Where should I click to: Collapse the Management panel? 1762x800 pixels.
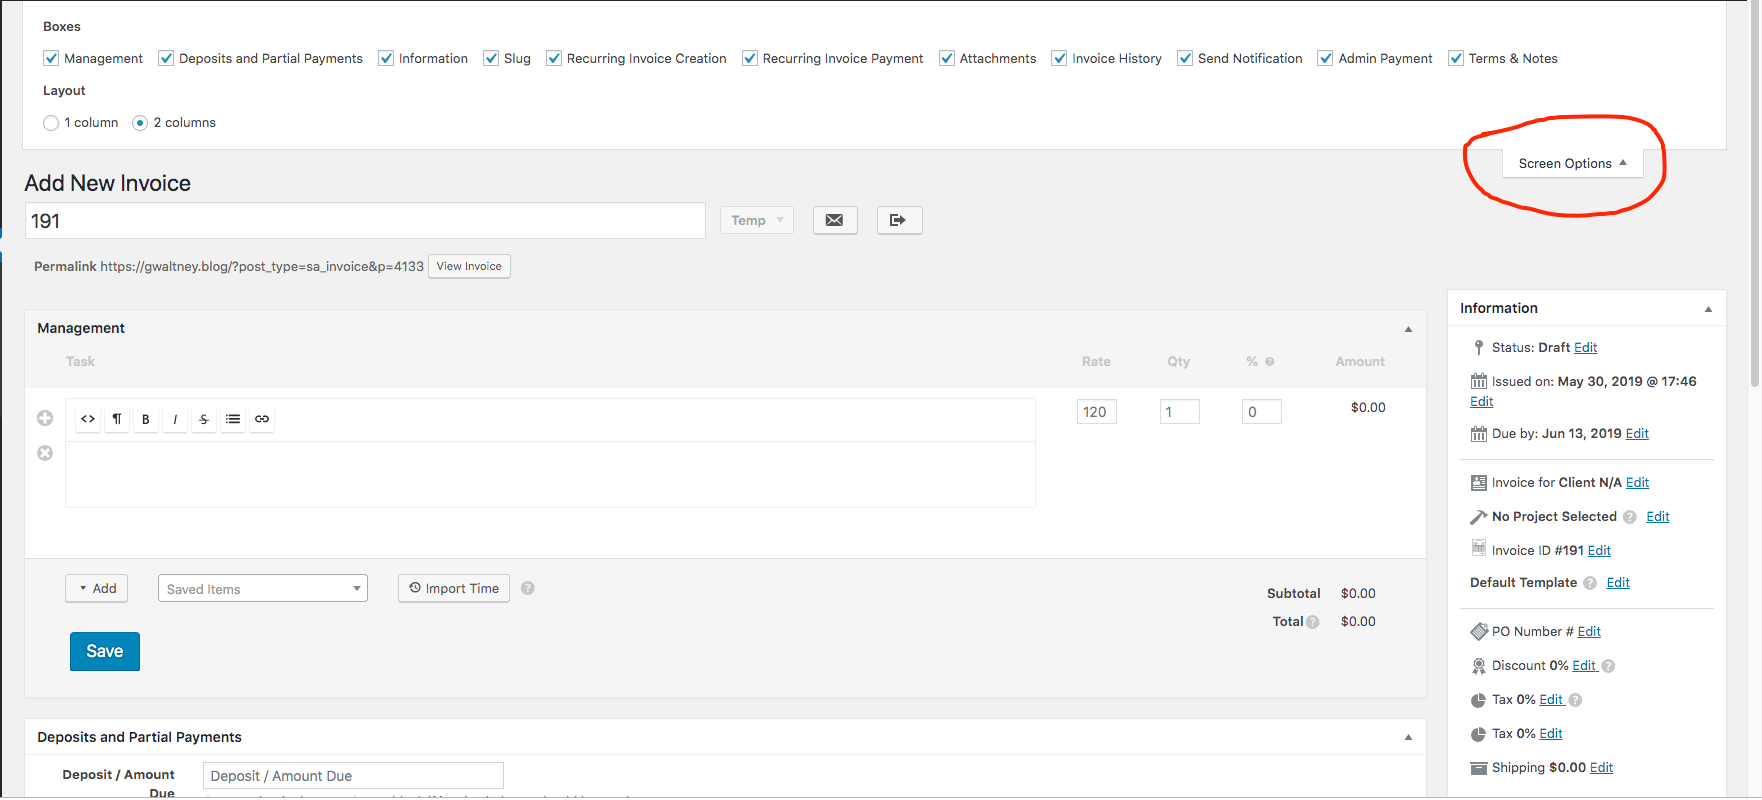point(1408,329)
